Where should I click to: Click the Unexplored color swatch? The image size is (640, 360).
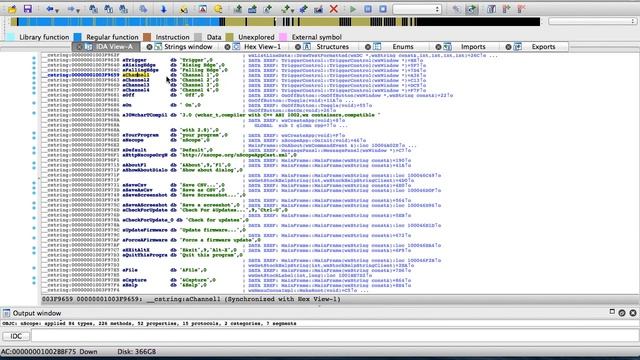point(230,37)
